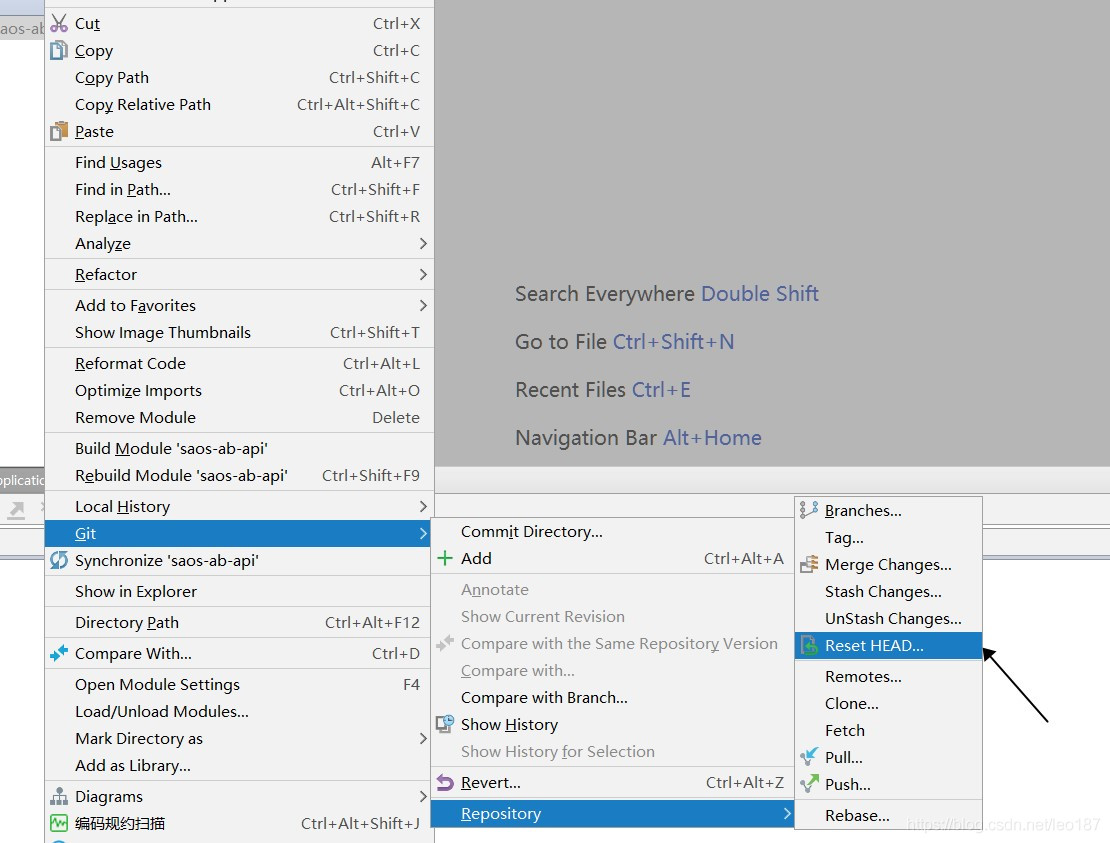The image size is (1110, 843).
Task: Click the copy icon next to Copy
Action: click(x=59, y=50)
